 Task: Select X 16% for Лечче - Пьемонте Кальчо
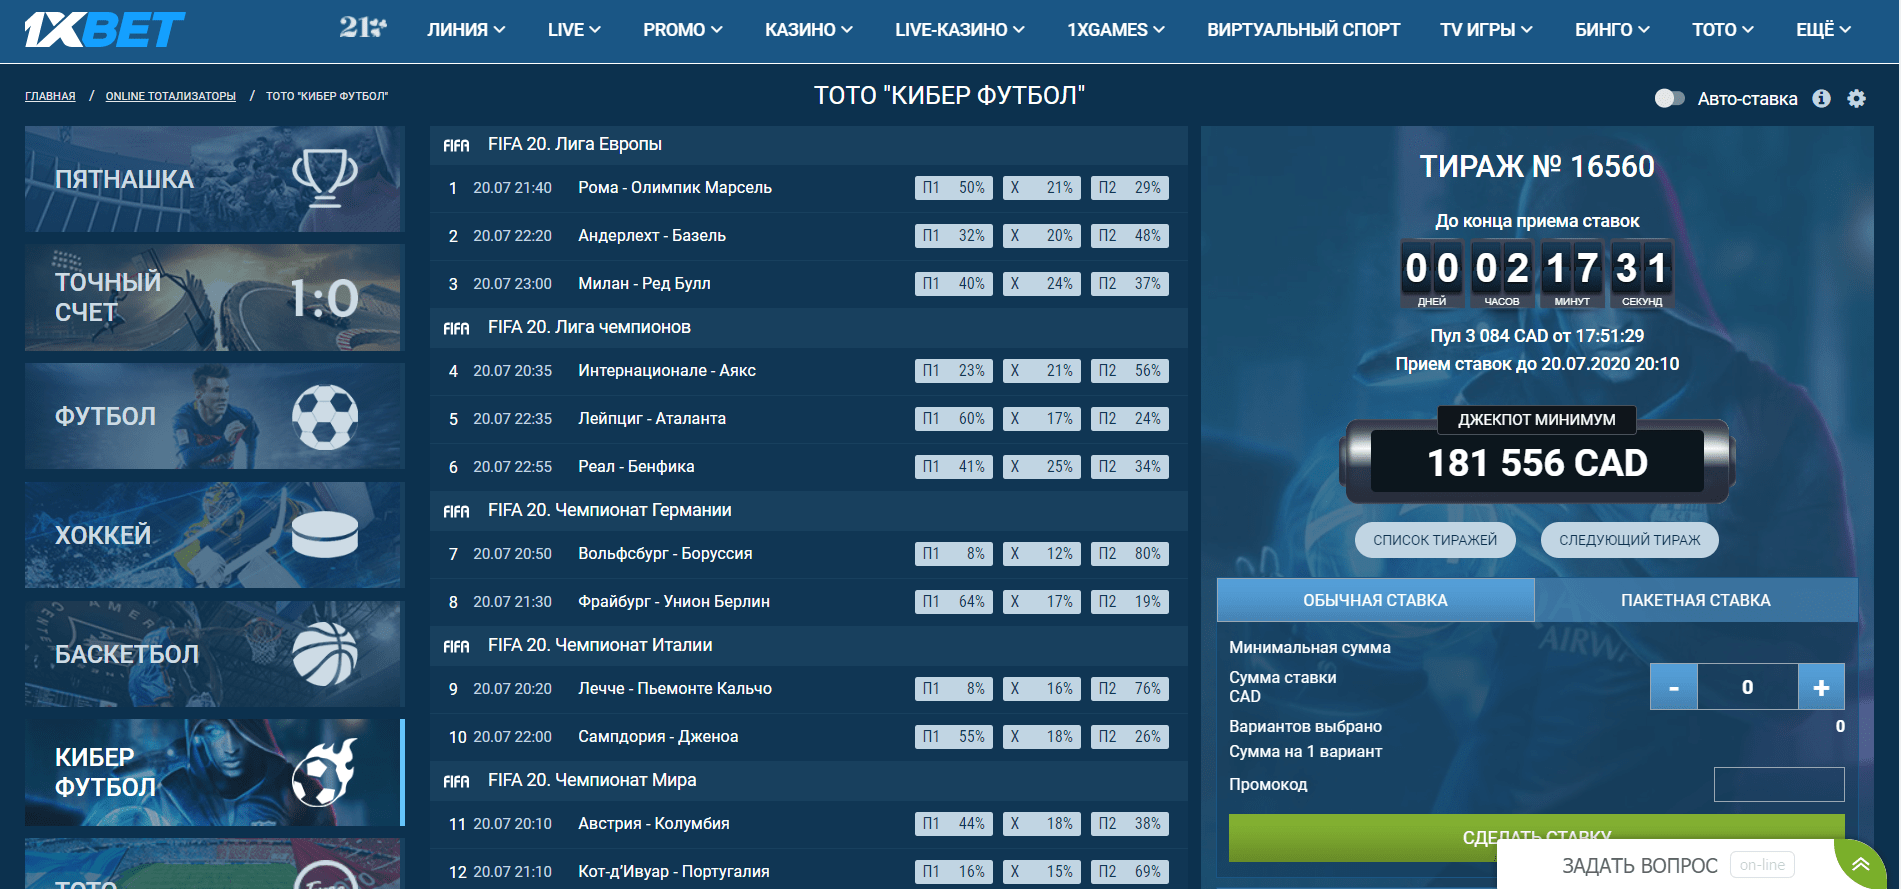click(1042, 689)
